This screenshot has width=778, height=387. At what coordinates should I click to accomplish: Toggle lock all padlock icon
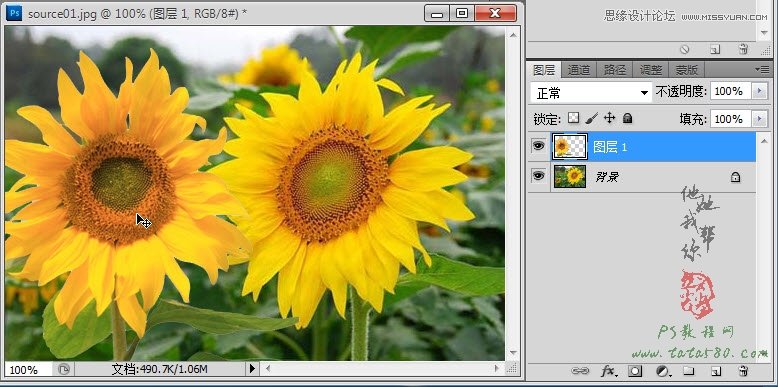pyautogui.click(x=628, y=118)
